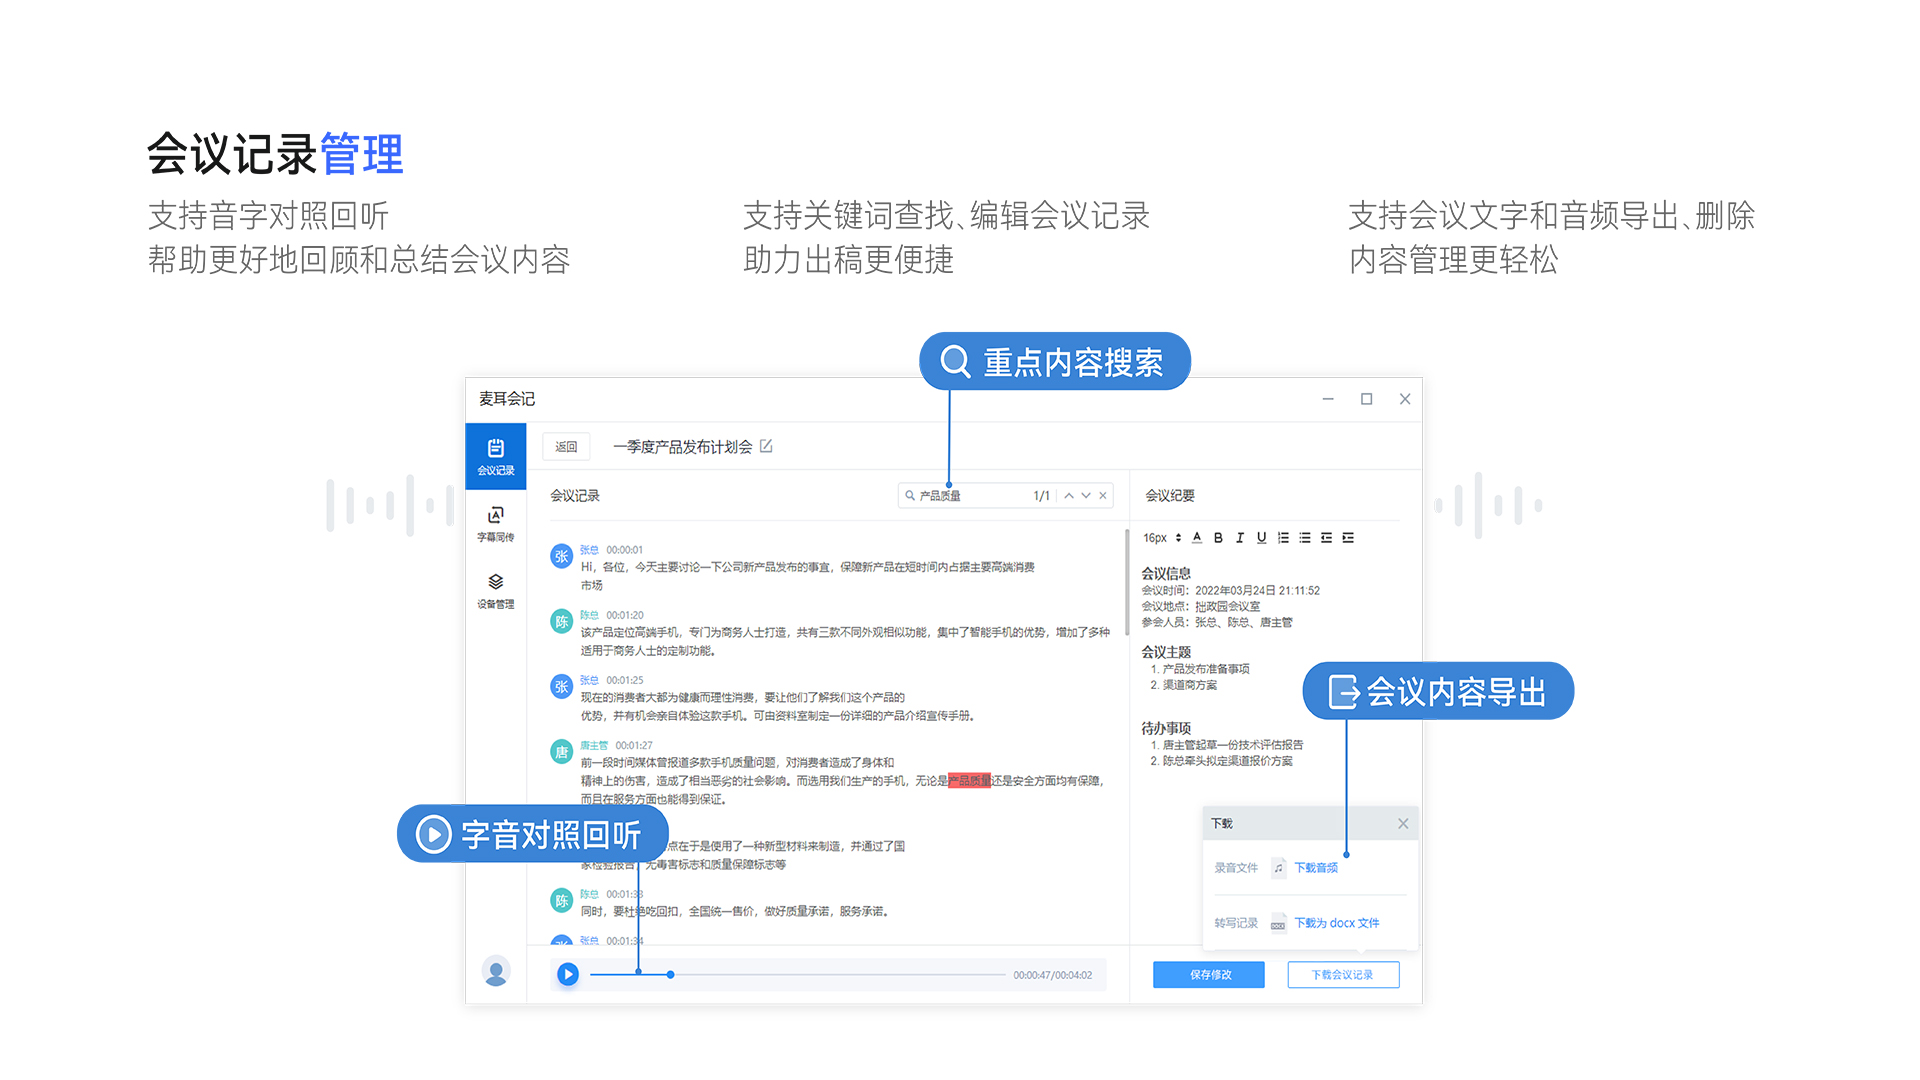Increase the indent in the editor

1348,538
